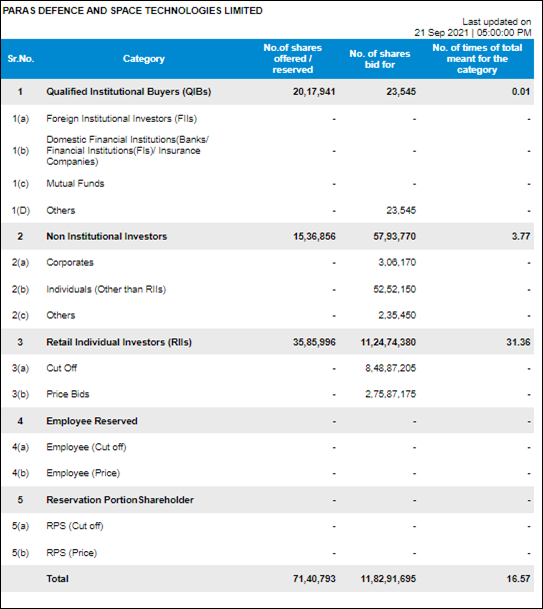Select the Non Institutional Investors row
543x609 pixels.
pos(268,236)
